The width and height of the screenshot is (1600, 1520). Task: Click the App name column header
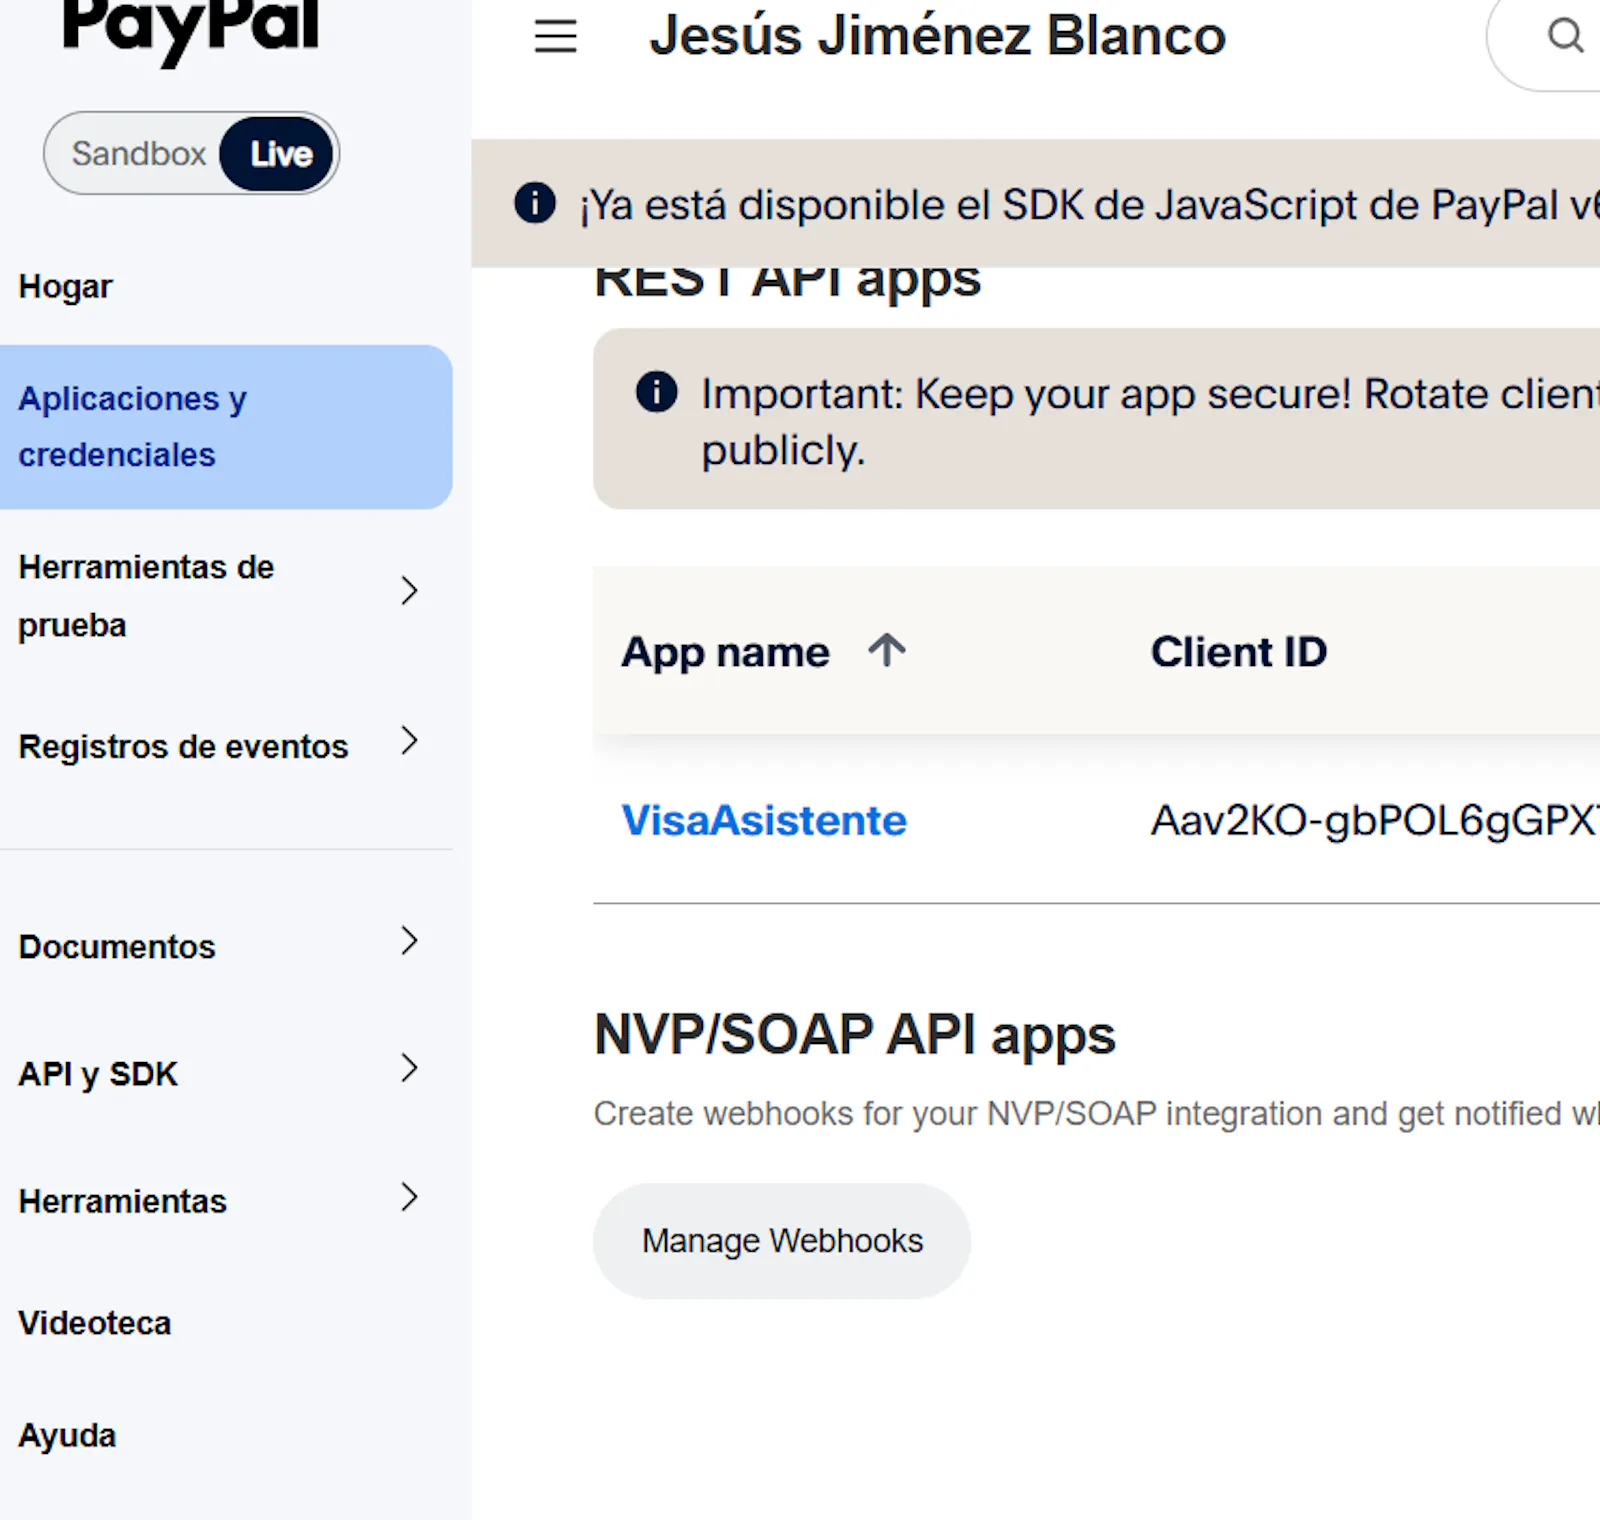(725, 652)
